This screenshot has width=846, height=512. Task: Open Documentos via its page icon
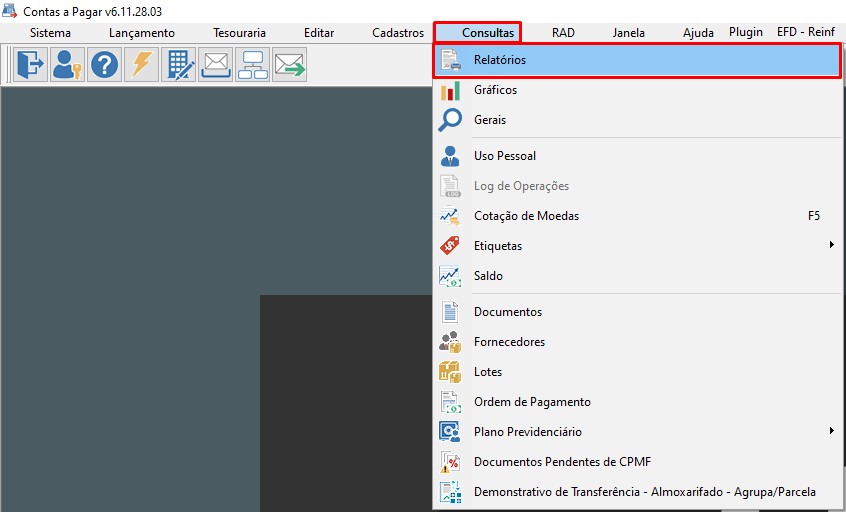click(450, 312)
